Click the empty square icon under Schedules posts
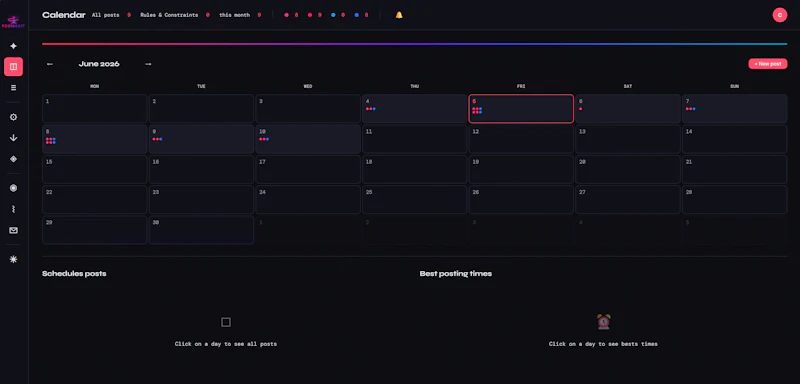This screenshot has width=800, height=384. [226, 322]
